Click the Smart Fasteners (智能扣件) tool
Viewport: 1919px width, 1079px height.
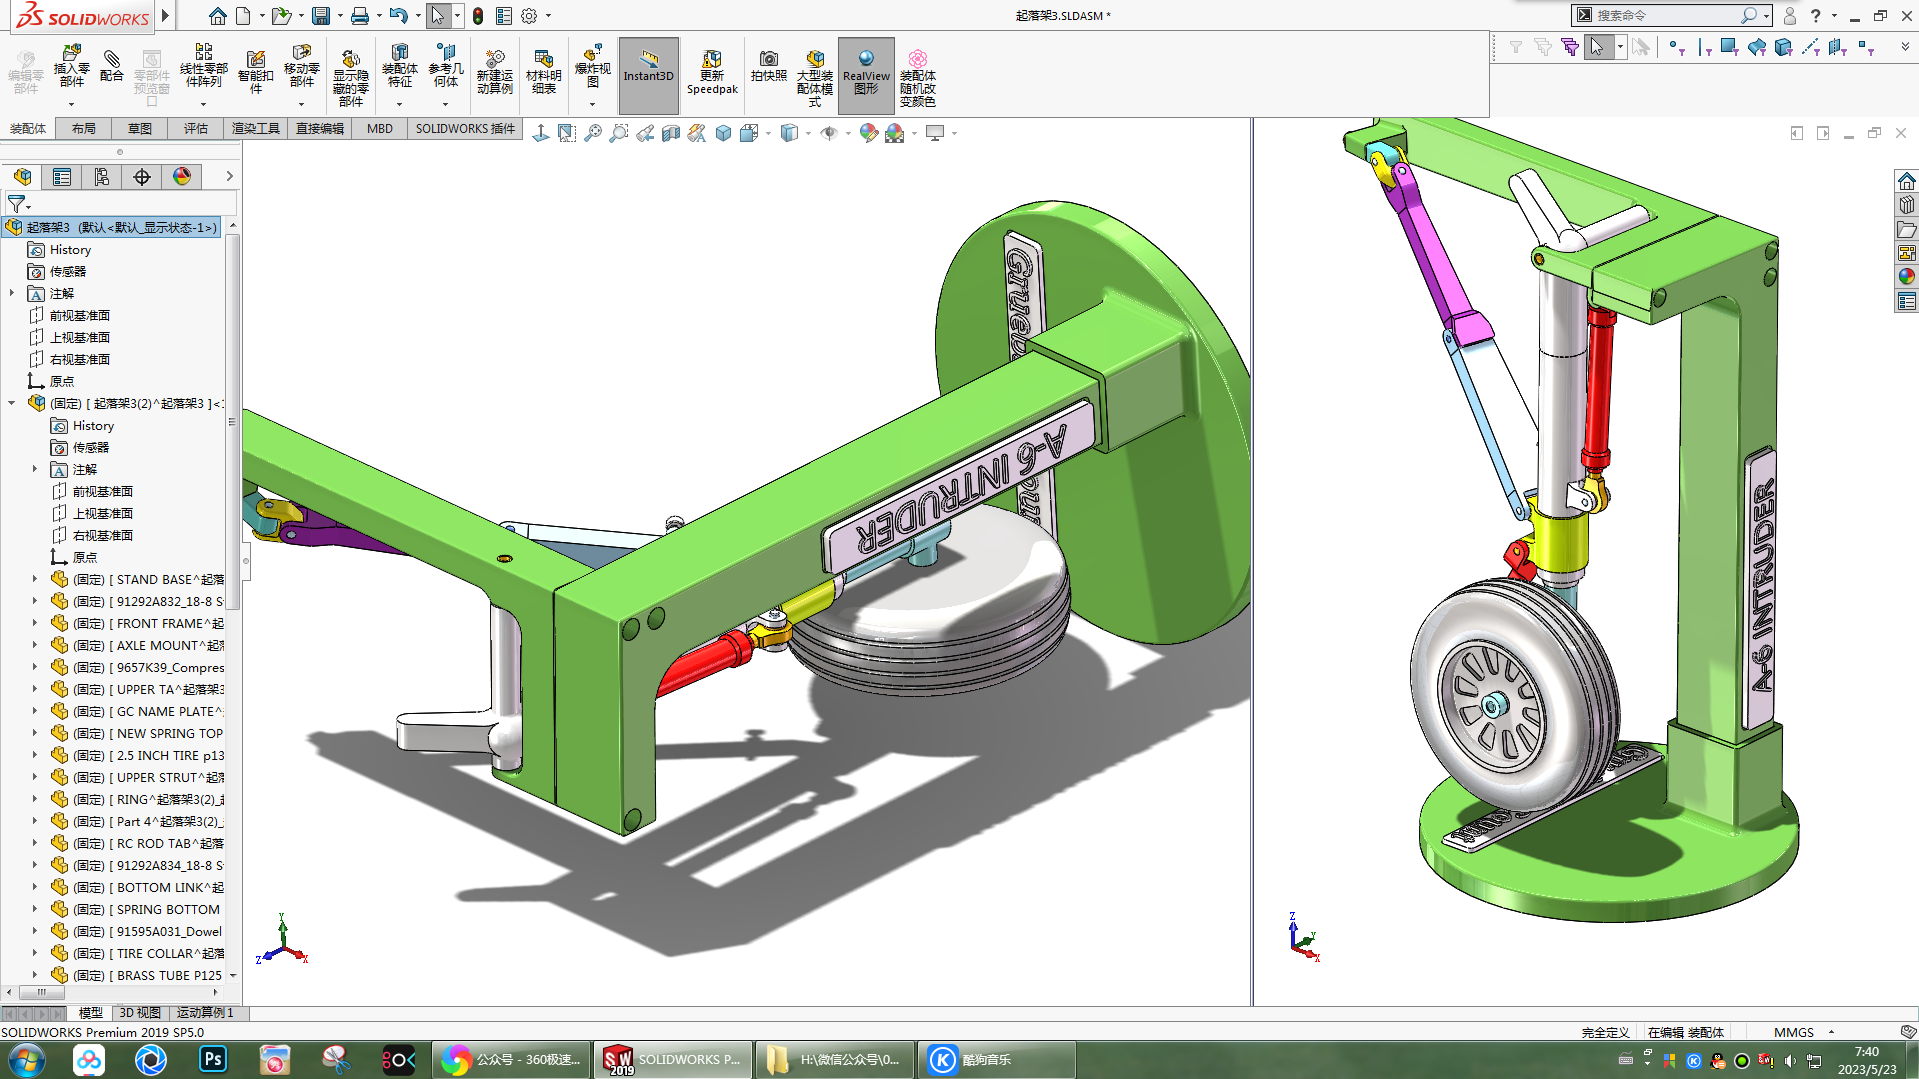click(255, 72)
